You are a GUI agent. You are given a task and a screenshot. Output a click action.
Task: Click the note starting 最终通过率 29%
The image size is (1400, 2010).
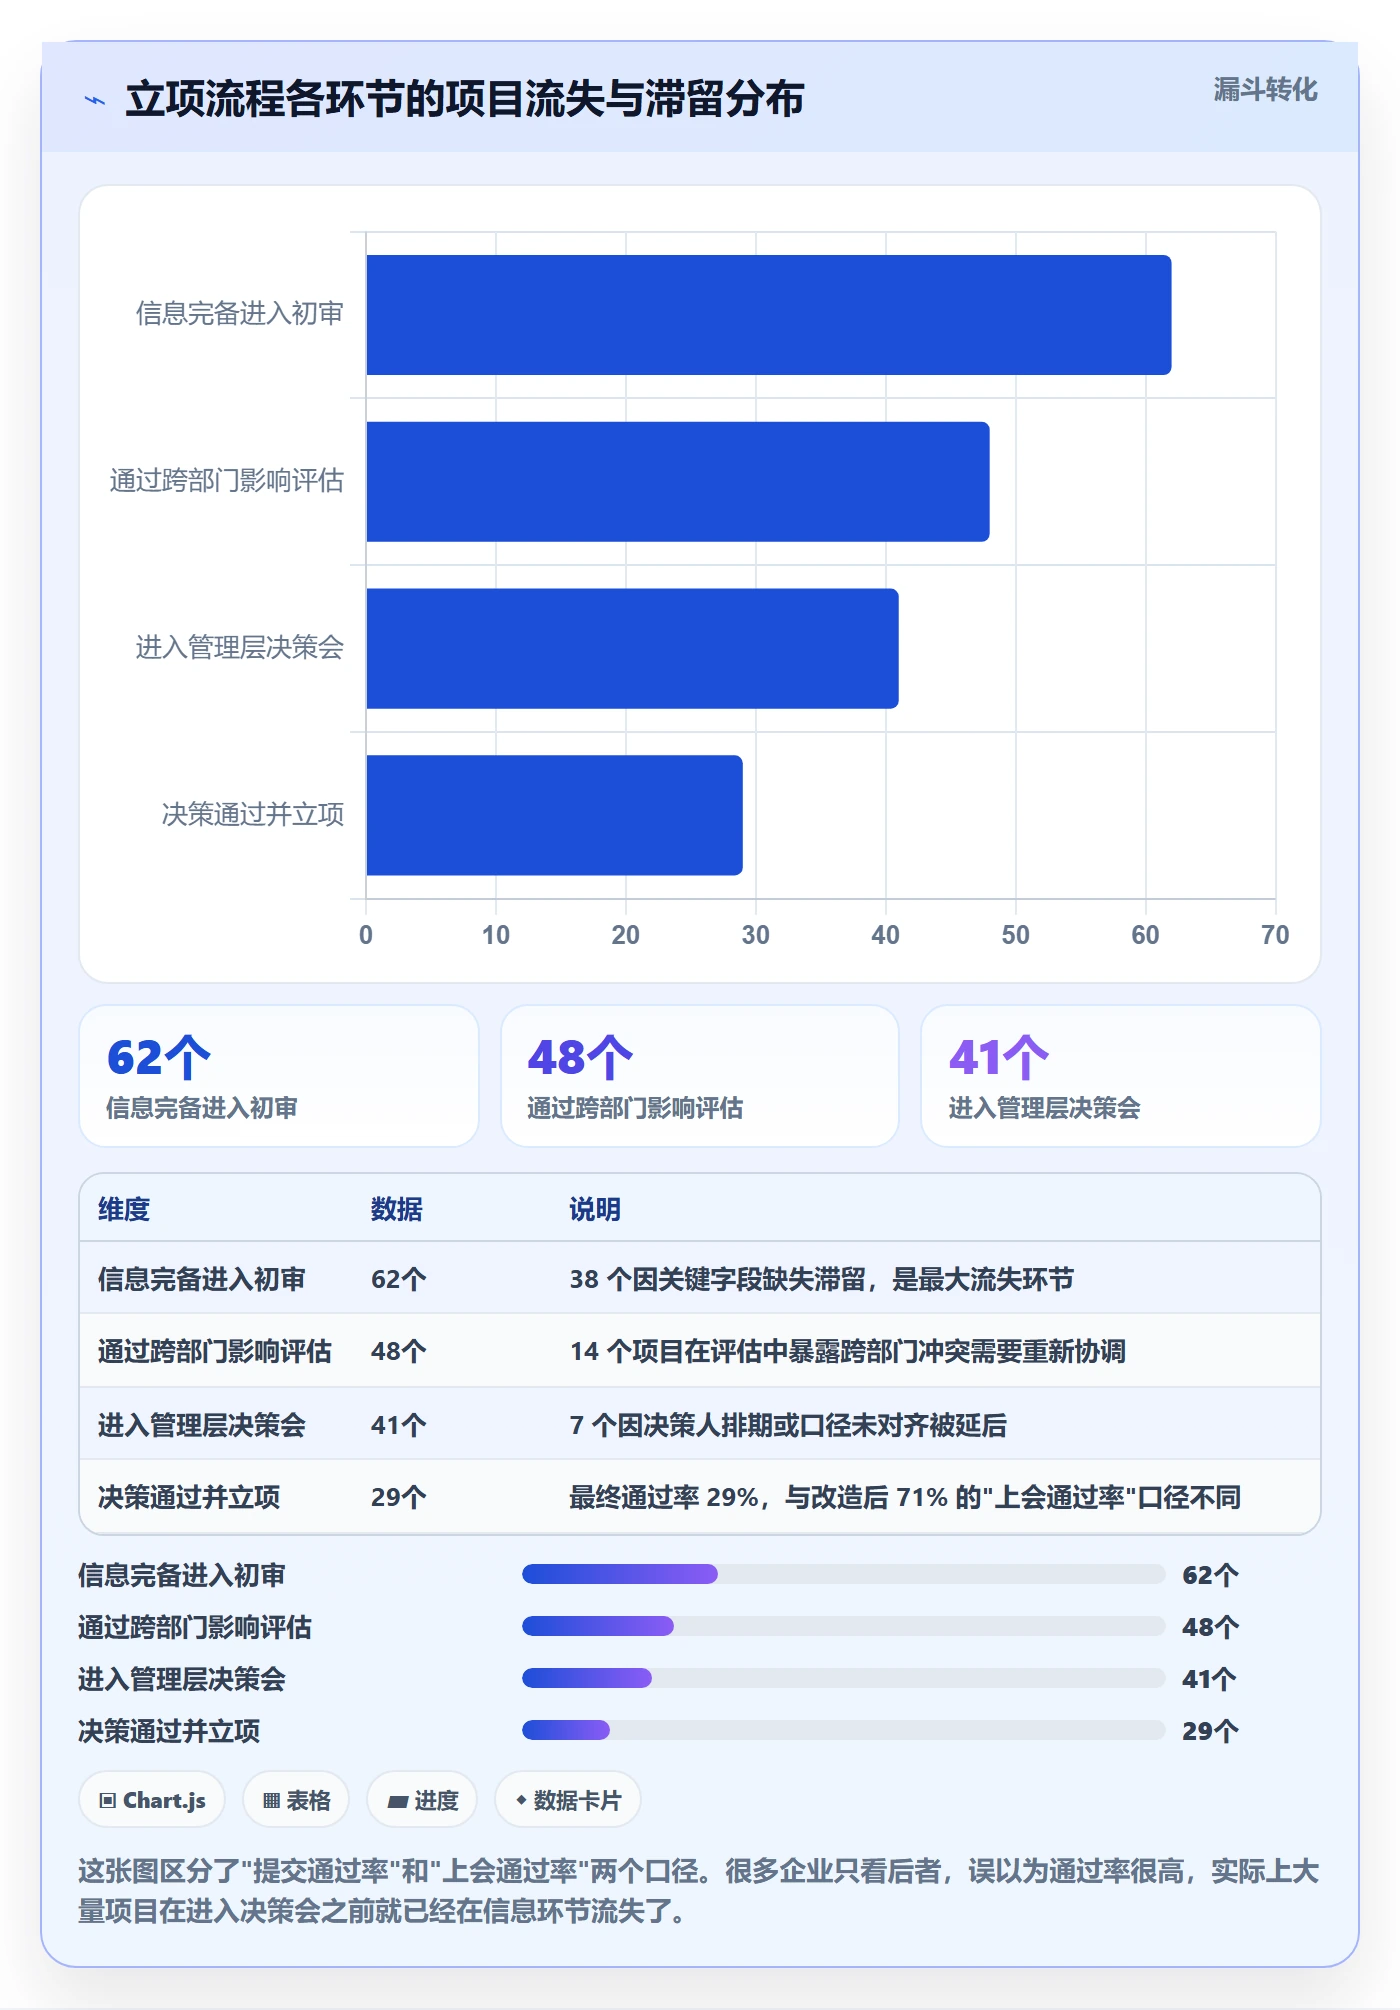tap(905, 1496)
